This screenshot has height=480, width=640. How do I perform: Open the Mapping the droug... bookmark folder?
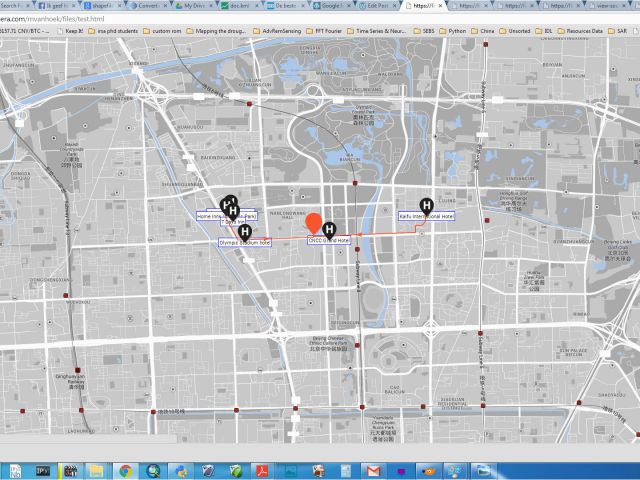[216, 31]
